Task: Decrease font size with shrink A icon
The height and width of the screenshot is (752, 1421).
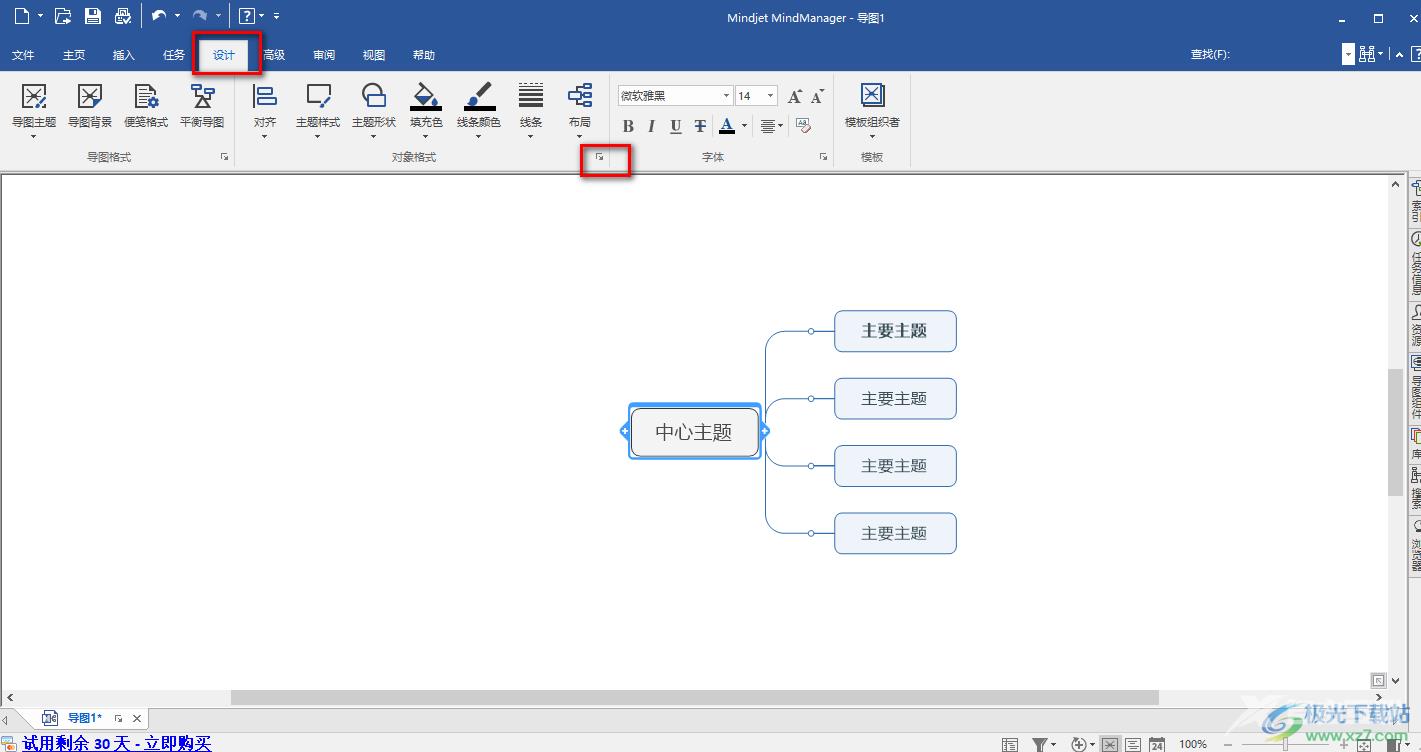Action: 818,96
